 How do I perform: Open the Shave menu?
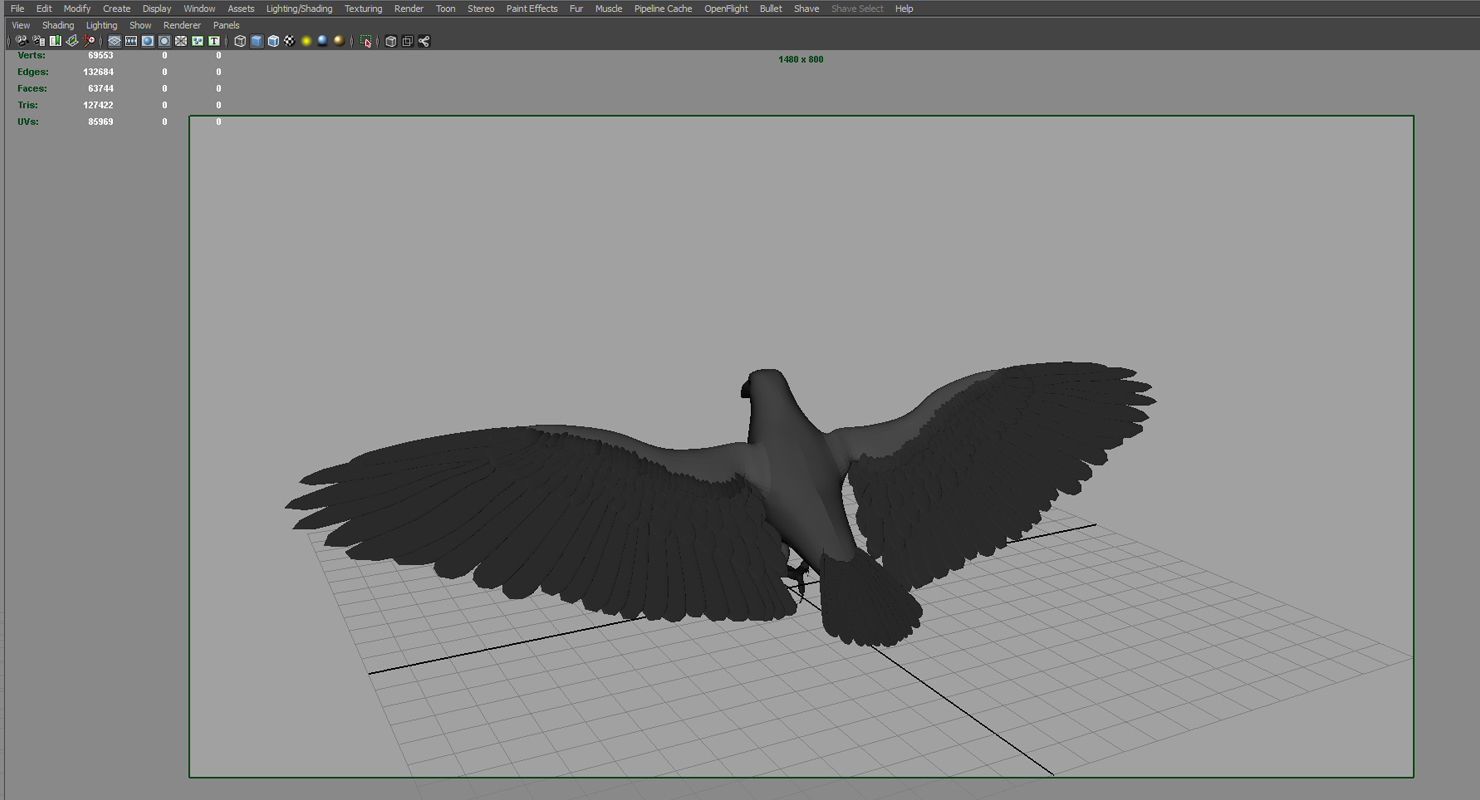[x=806, y=8]
